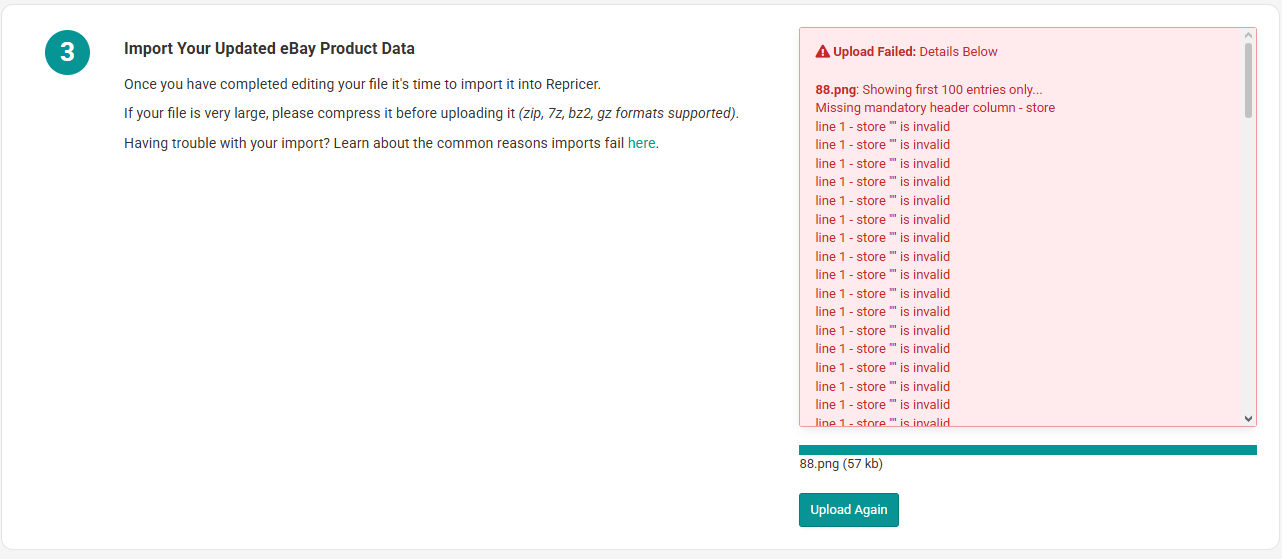Click the error log scrollbar down arrow
This screenshot has width=1282, height=559.
pos(1249,419)
